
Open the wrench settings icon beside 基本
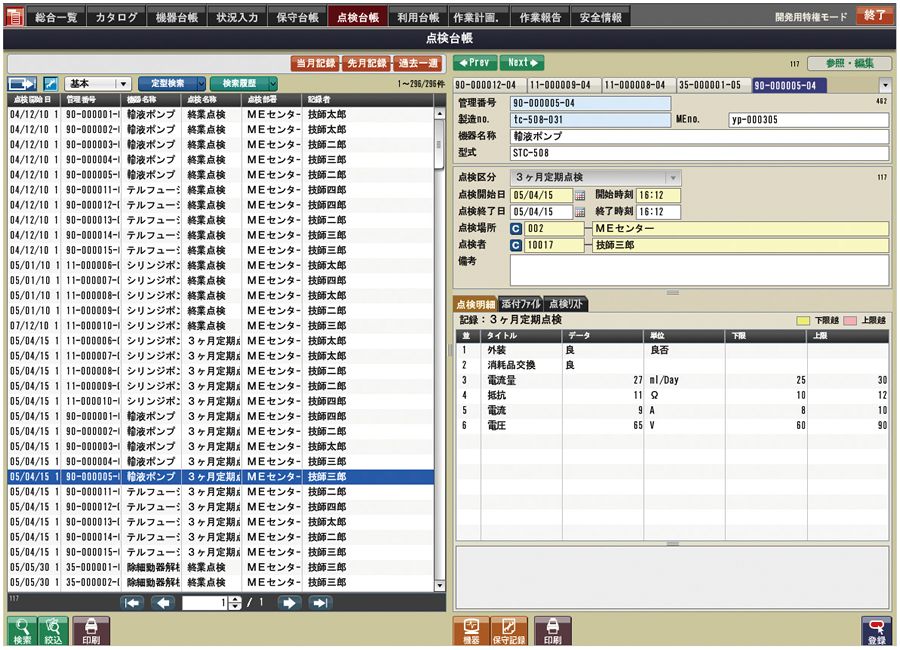click(51, 84)
